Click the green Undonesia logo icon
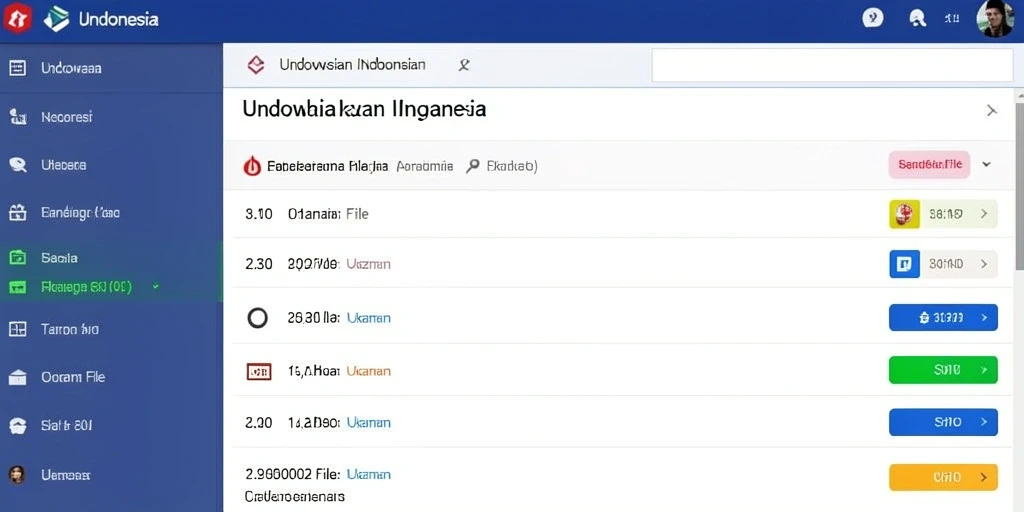The width and height of the screenshot is (1024, 512). pos(57,19)
